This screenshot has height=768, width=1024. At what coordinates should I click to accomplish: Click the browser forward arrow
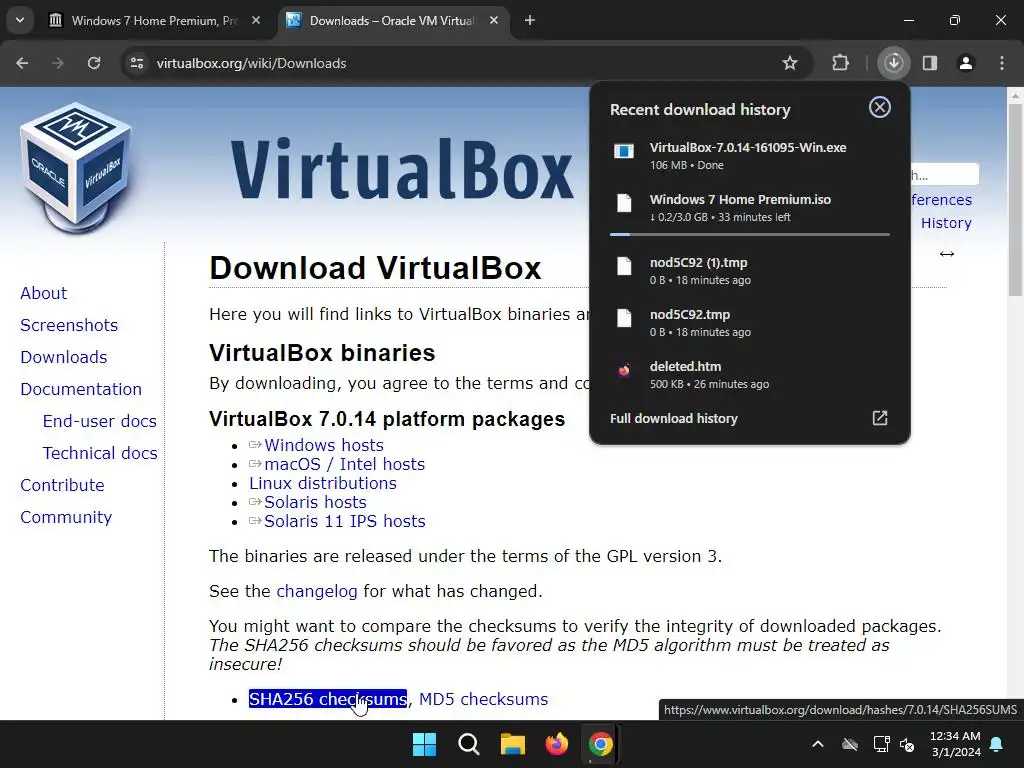tap(57, 63)
